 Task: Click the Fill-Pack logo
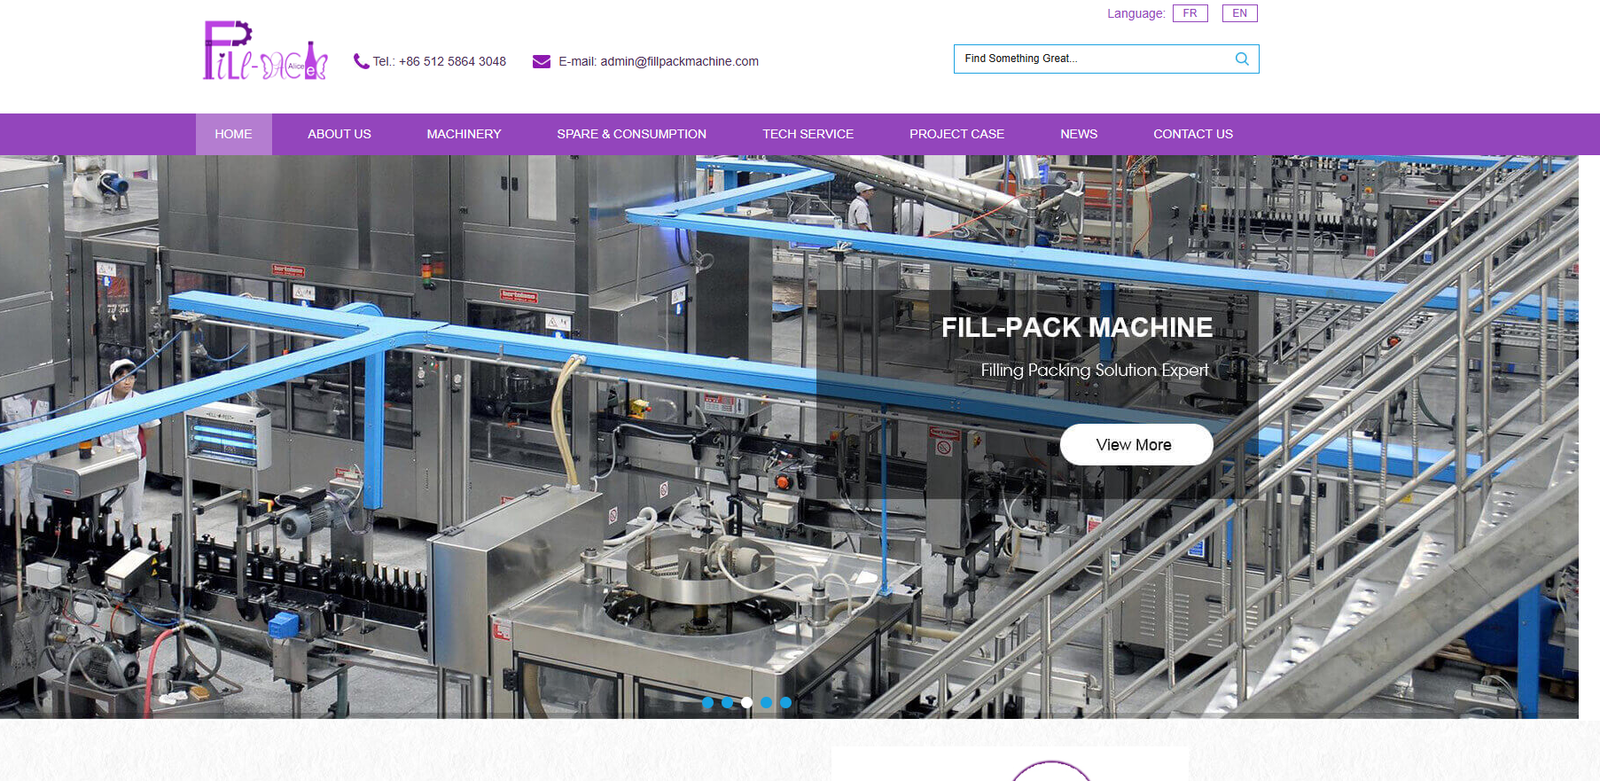click(x=265, y=50)
